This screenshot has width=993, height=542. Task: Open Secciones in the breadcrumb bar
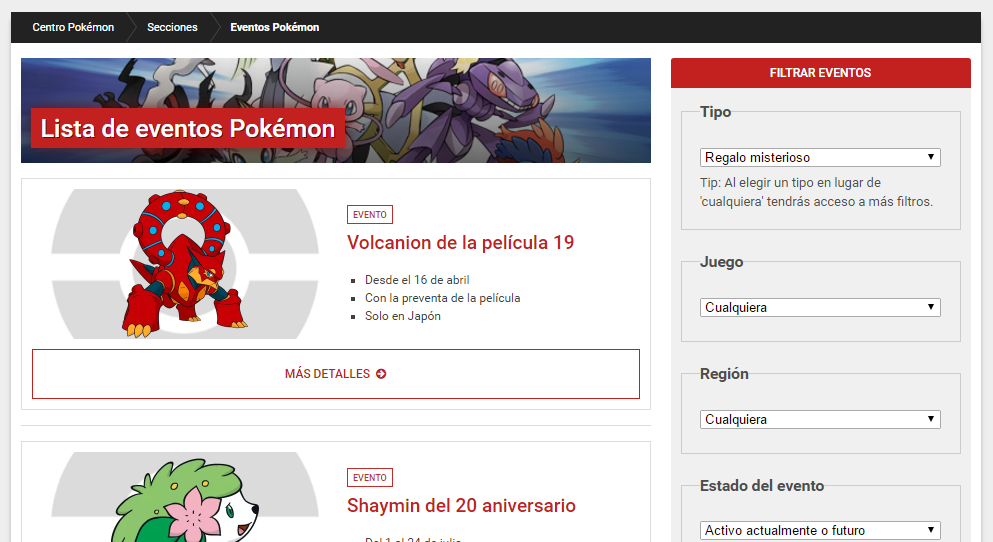coord(172,27)
